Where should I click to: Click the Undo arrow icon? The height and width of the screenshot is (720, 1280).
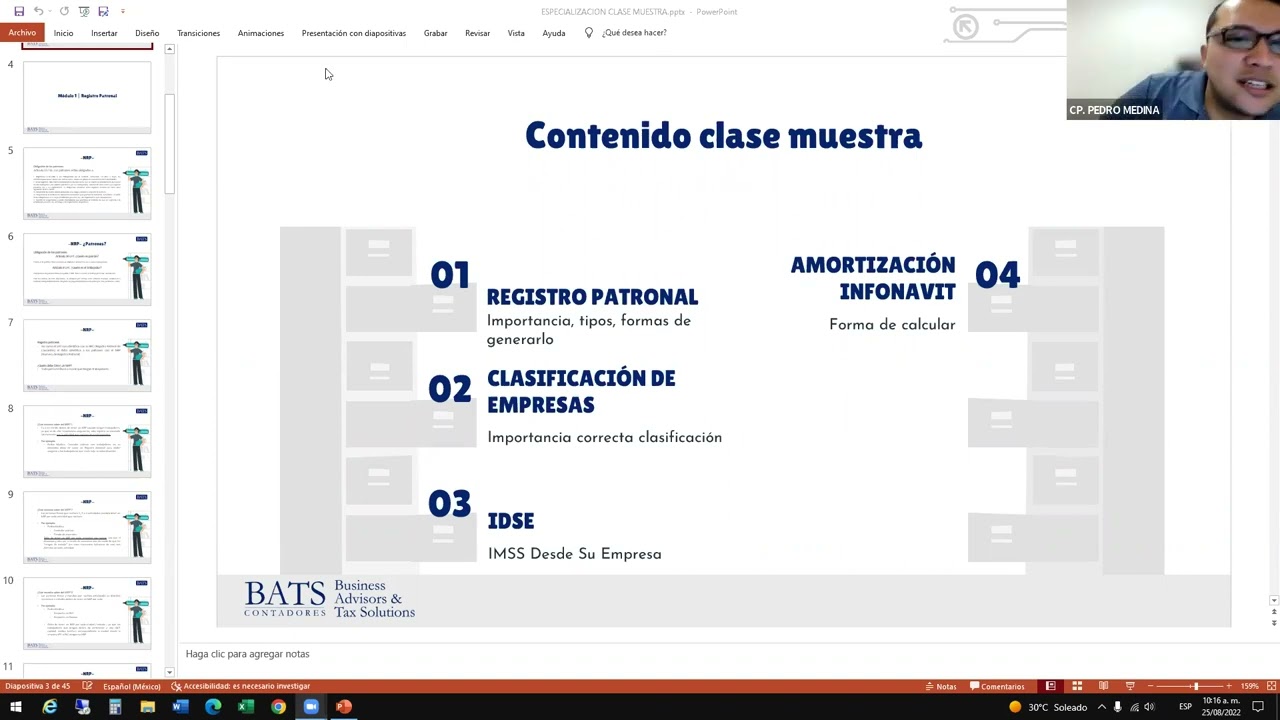(x=38, y=11)
